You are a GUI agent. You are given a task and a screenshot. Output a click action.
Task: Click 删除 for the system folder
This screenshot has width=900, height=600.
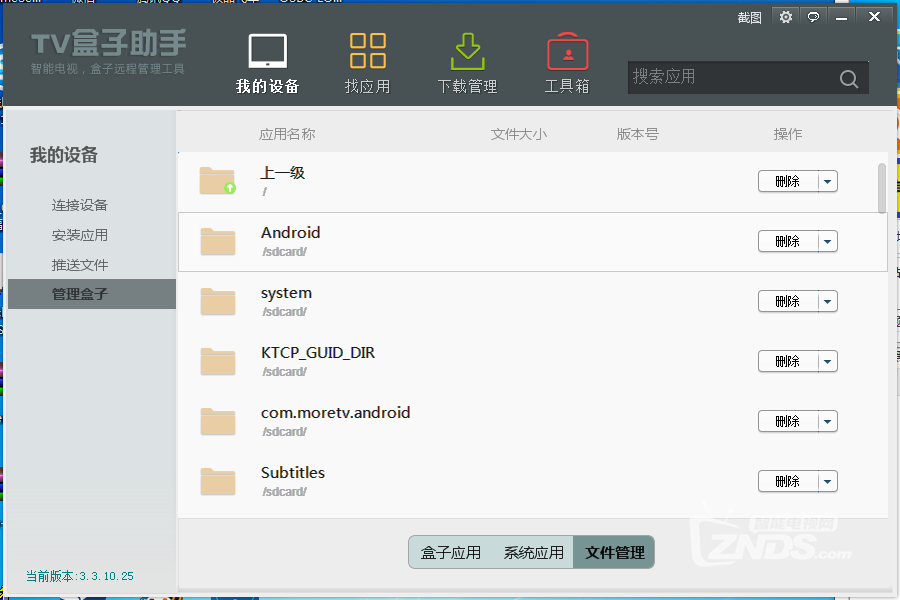(x=788, y=301)
